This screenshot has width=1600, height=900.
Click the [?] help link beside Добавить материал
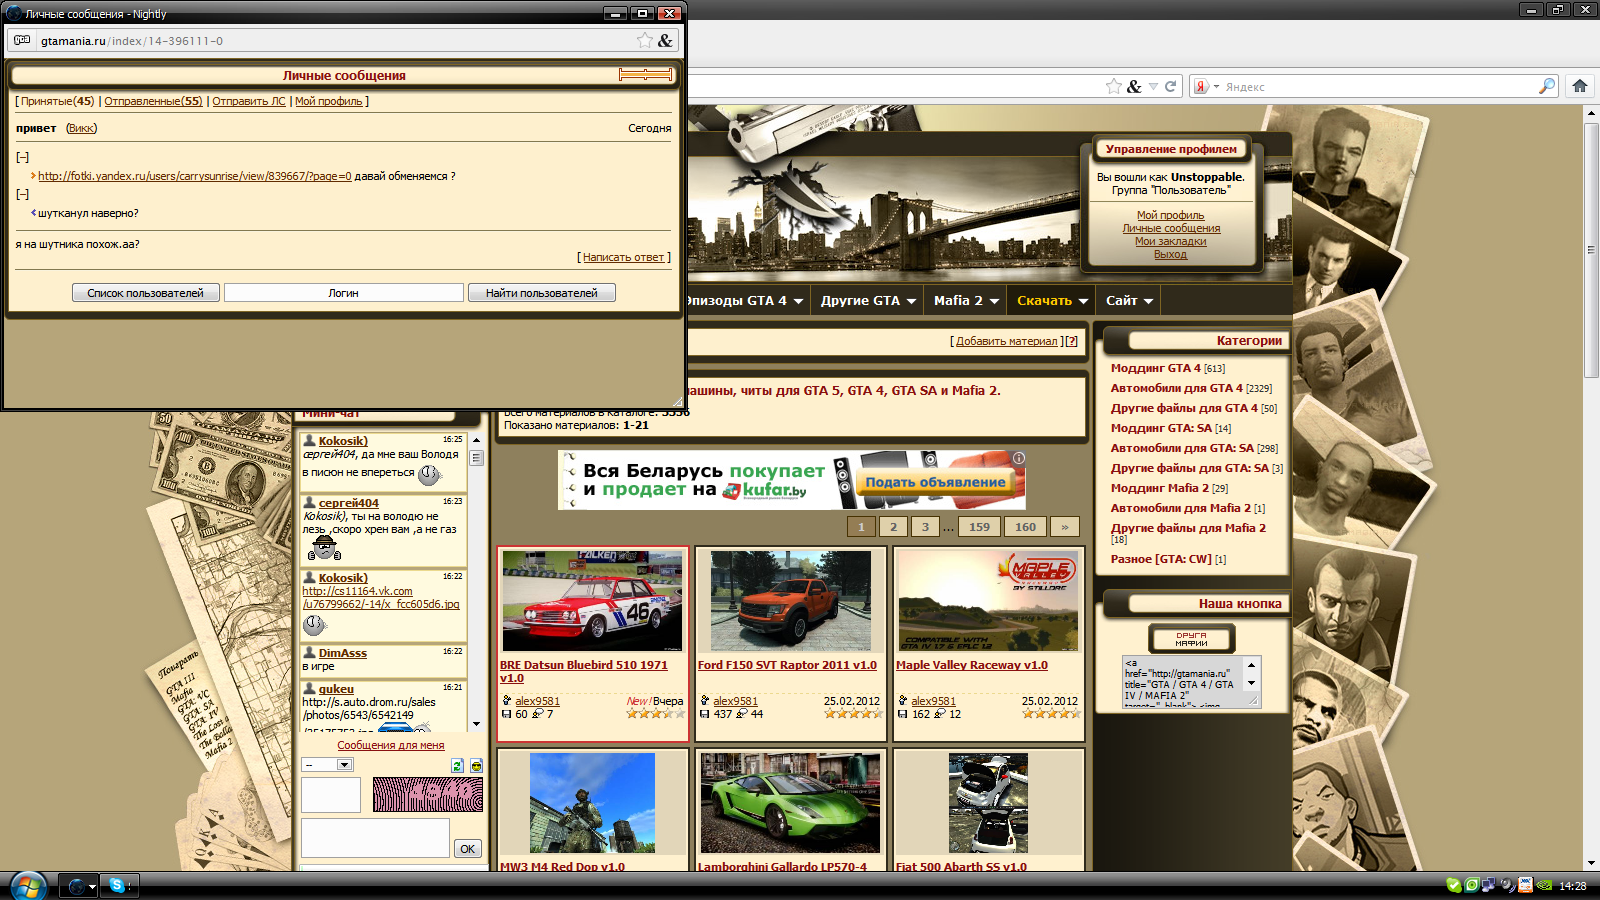coord(1071,341)
